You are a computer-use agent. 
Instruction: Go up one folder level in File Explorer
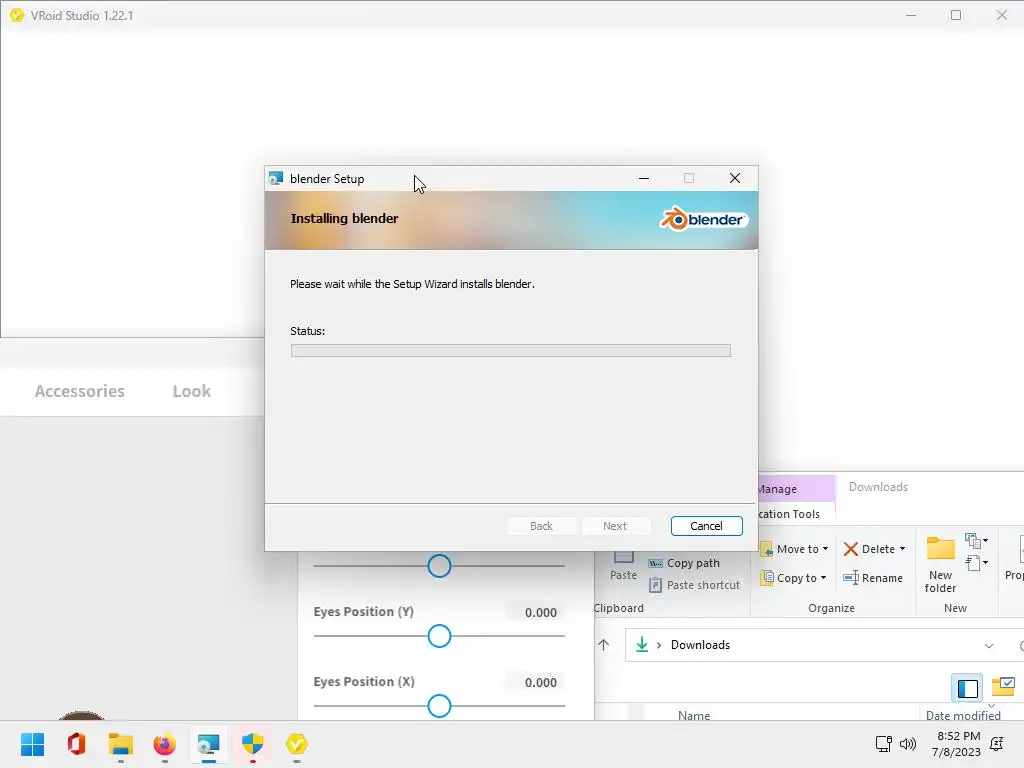coord(603,645)
